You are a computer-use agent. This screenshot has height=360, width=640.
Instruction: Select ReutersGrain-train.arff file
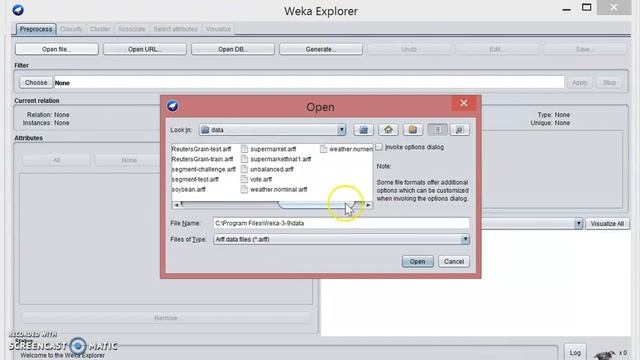[202, 159]
